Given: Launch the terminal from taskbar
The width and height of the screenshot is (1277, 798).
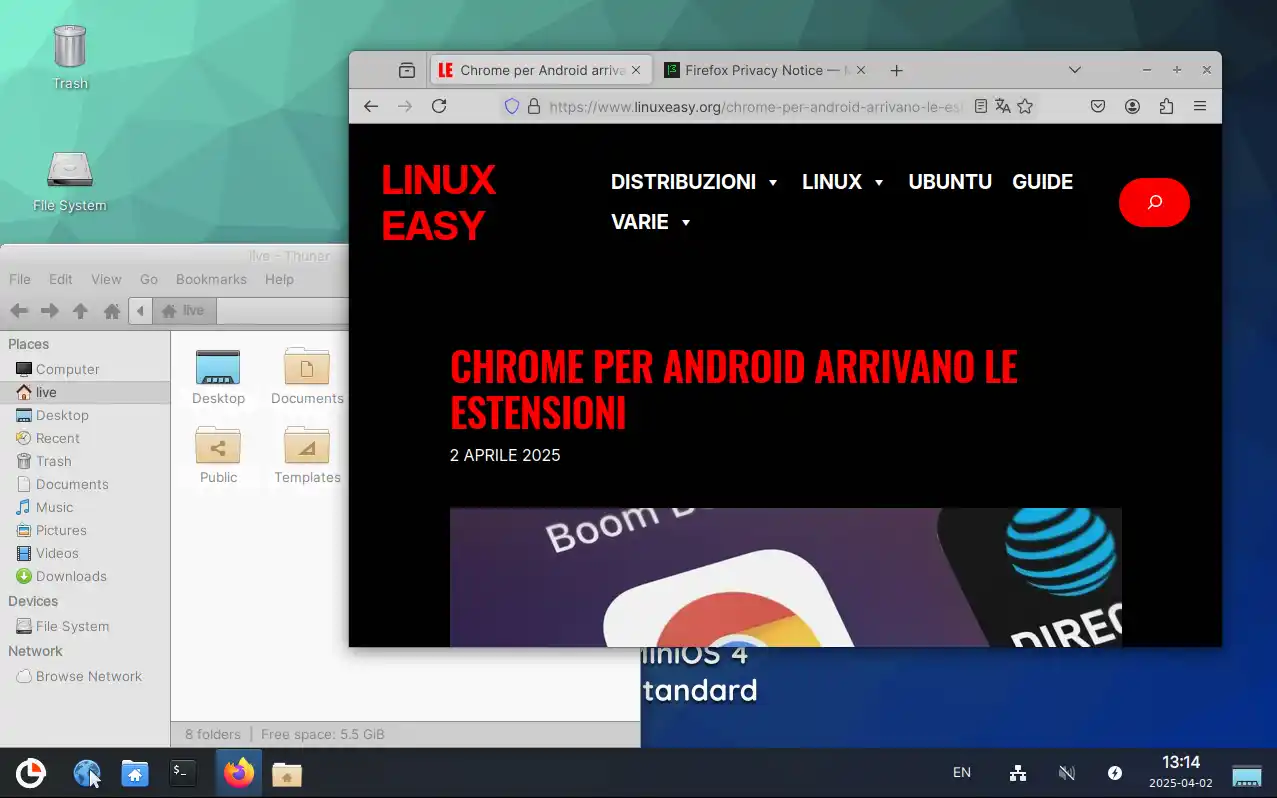Looking at the screenshot, I should tap(182, 771).
